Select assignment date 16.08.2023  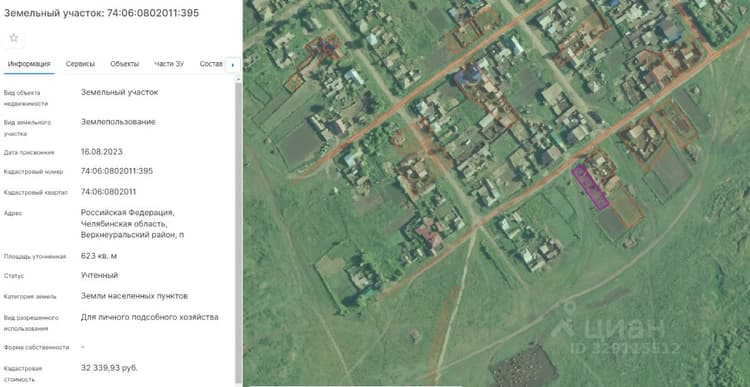coord(101,152)
